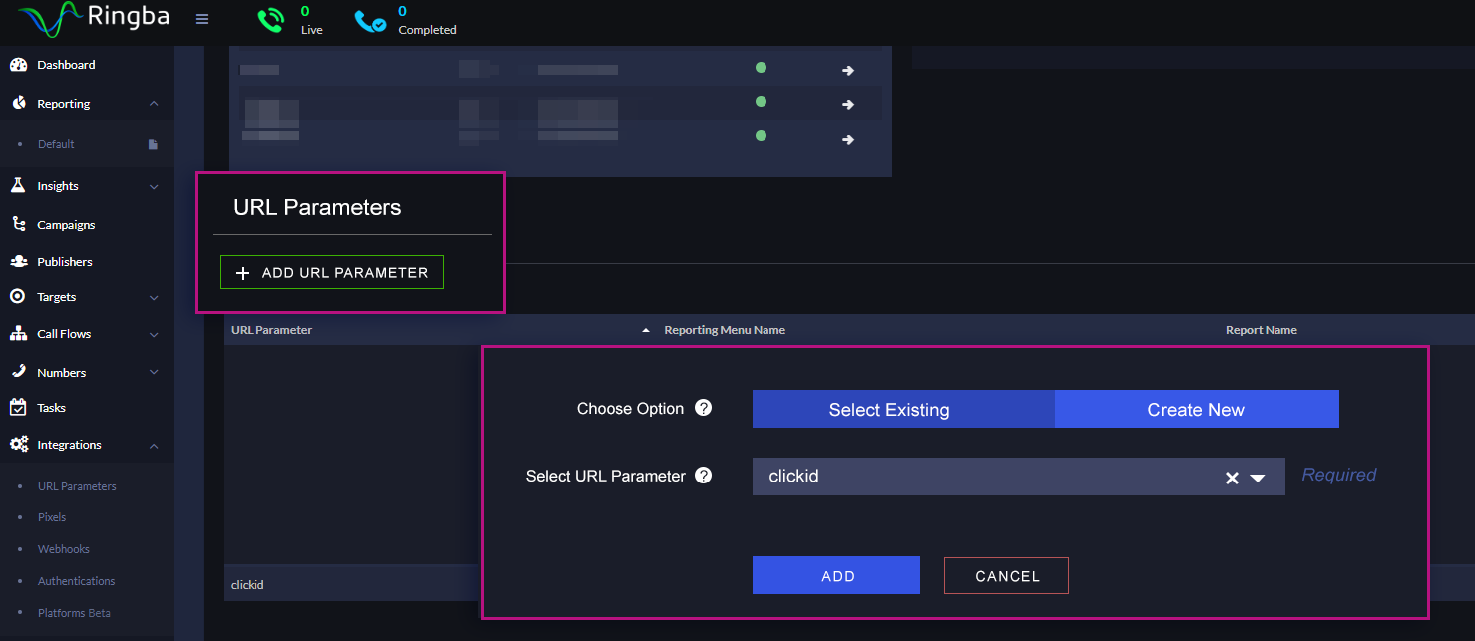The width and height of the screenshot is (1475, 641).
Task: Click help icon beside Choose Option
Action: [x=704, y=408]
